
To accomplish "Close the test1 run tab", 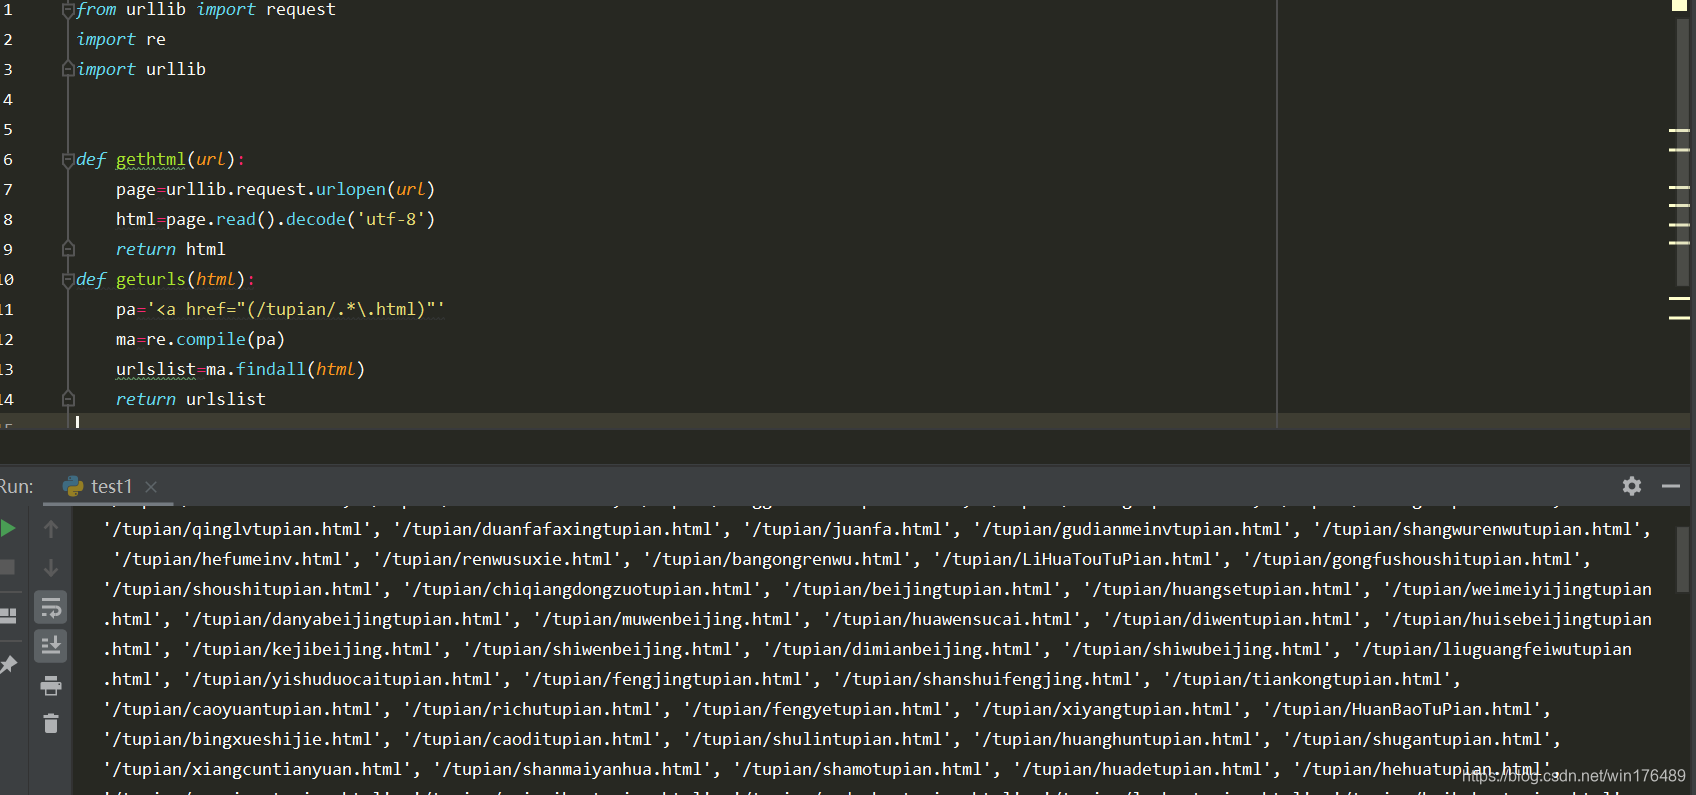I will [x=151, y=487].
